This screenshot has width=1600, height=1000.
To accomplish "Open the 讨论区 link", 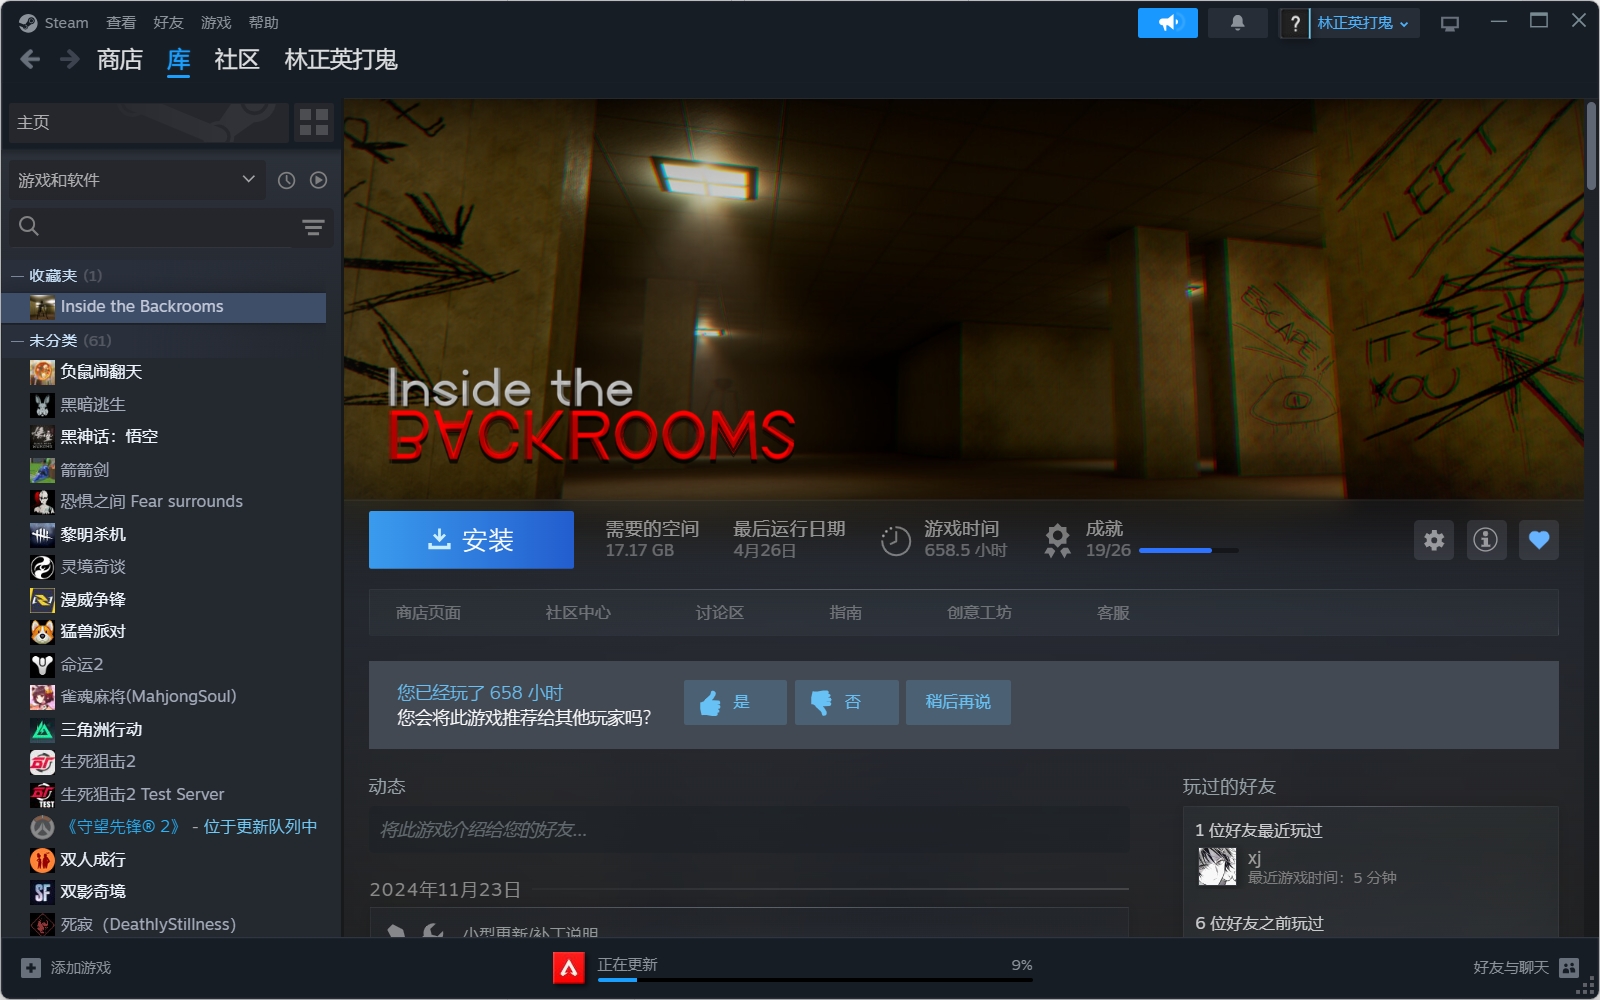I will (x=720, y=612).
